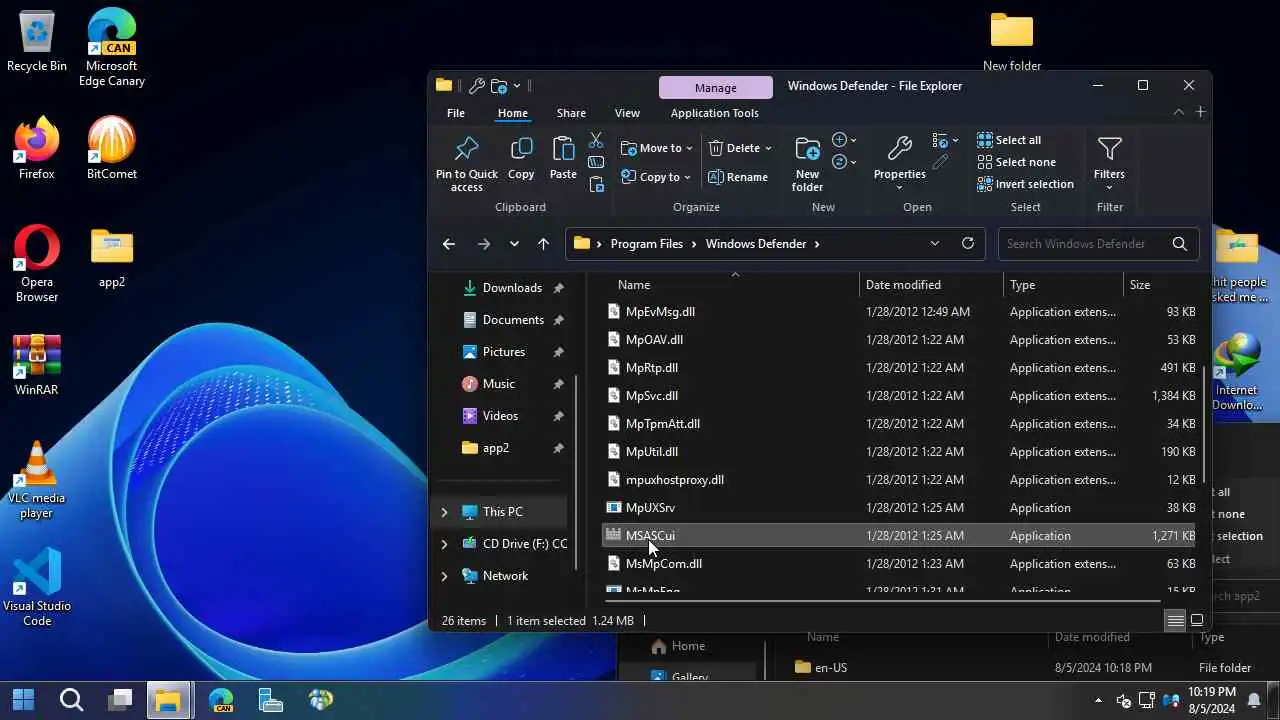Click the Paste shortcut icon

coord(596,184)
